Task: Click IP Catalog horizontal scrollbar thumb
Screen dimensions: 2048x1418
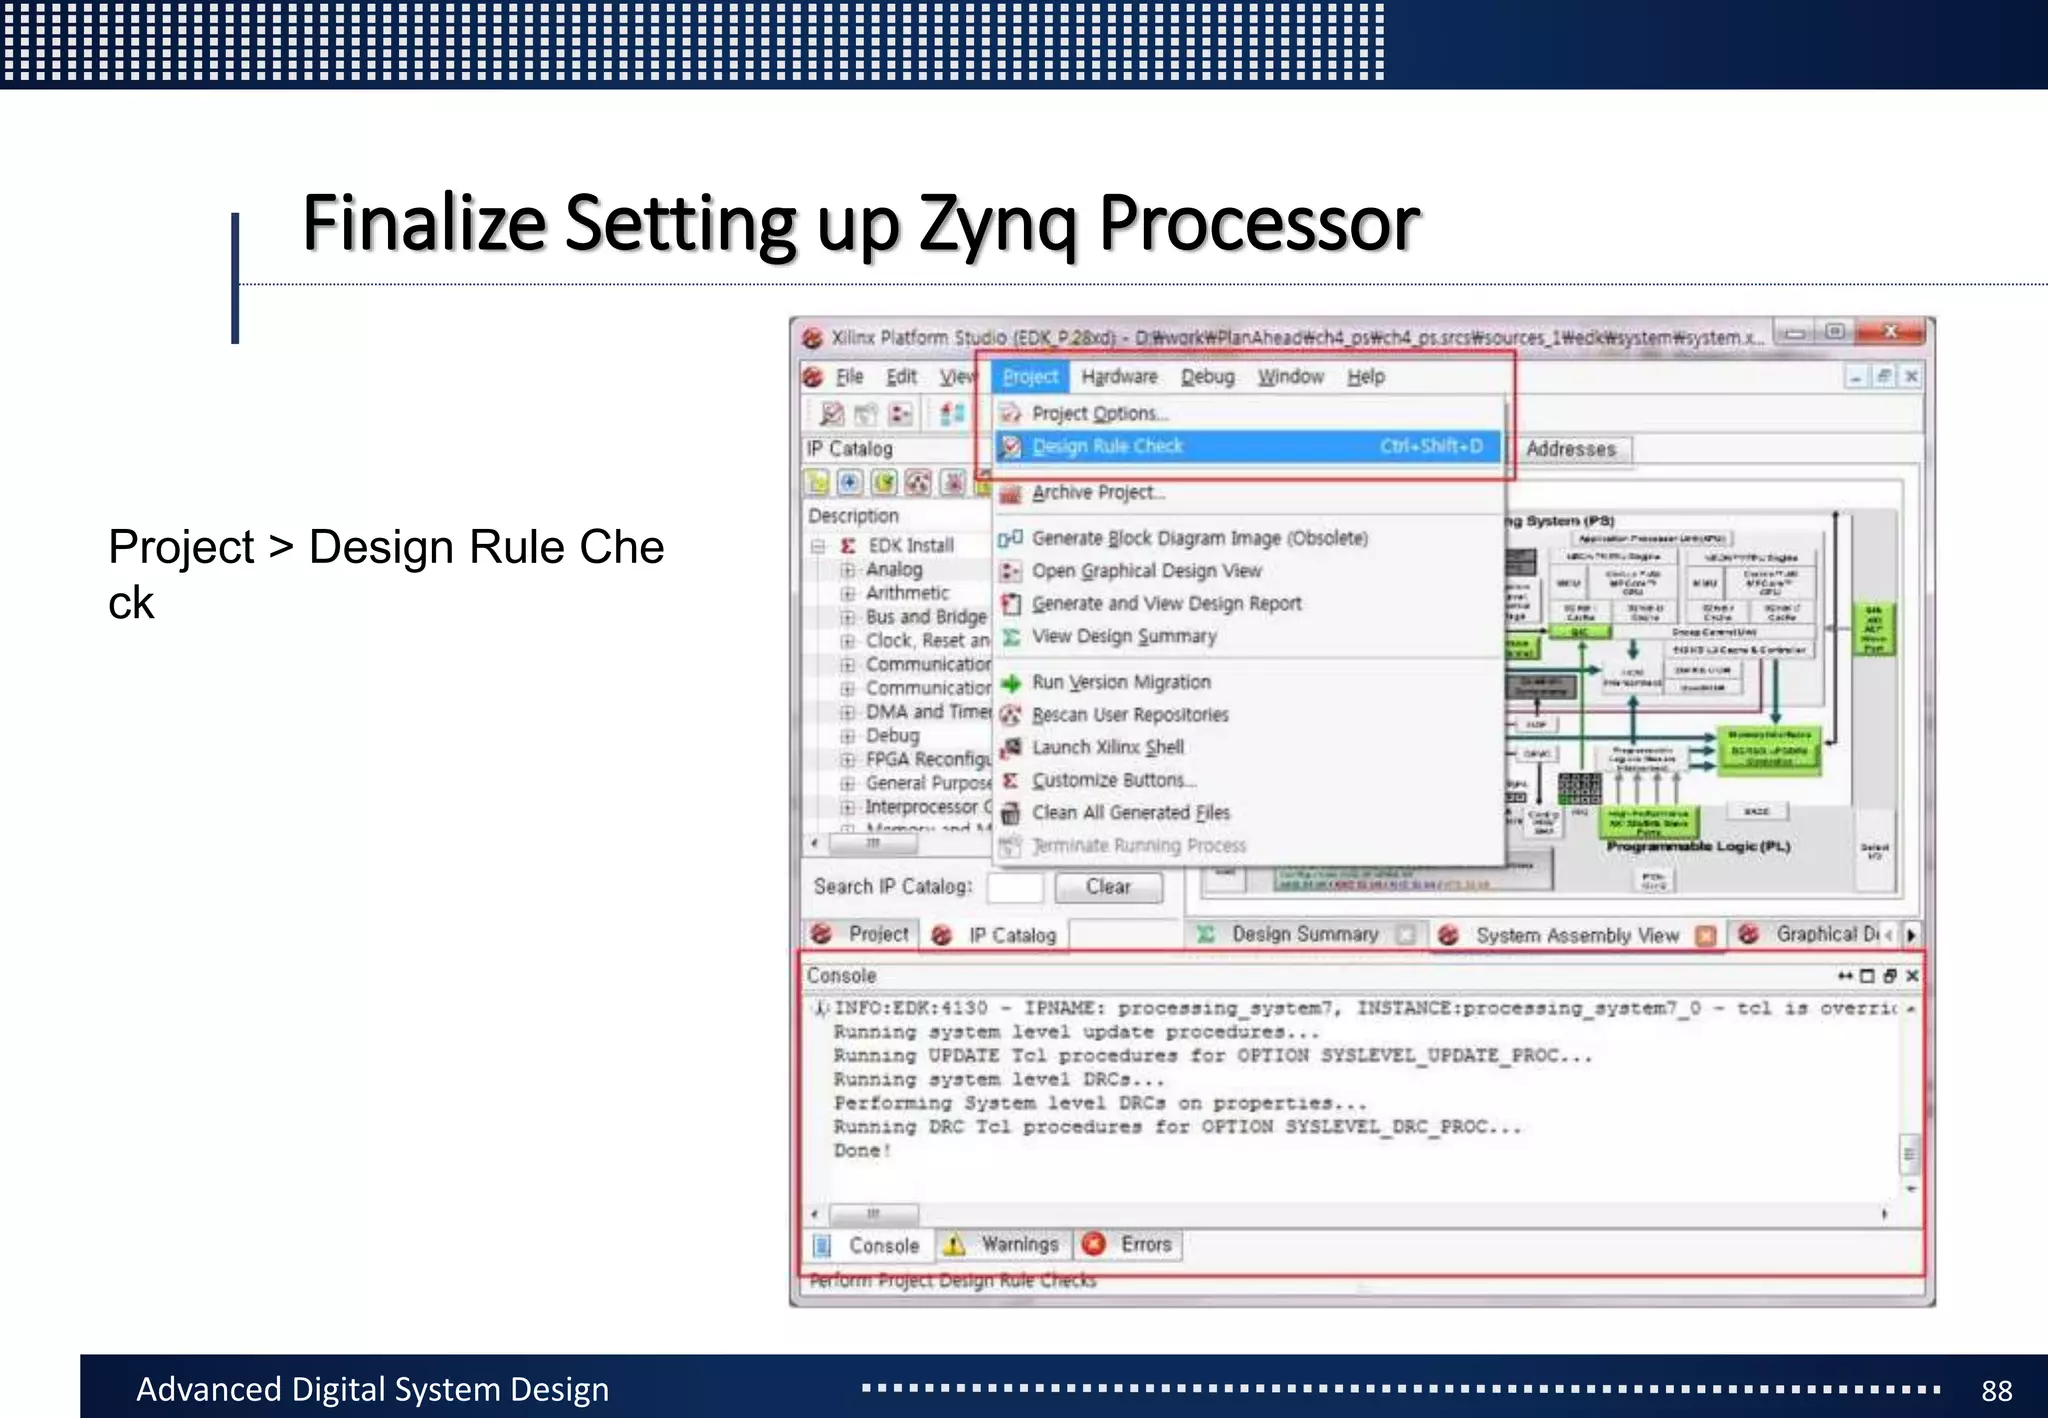Action: click(873, 843)
